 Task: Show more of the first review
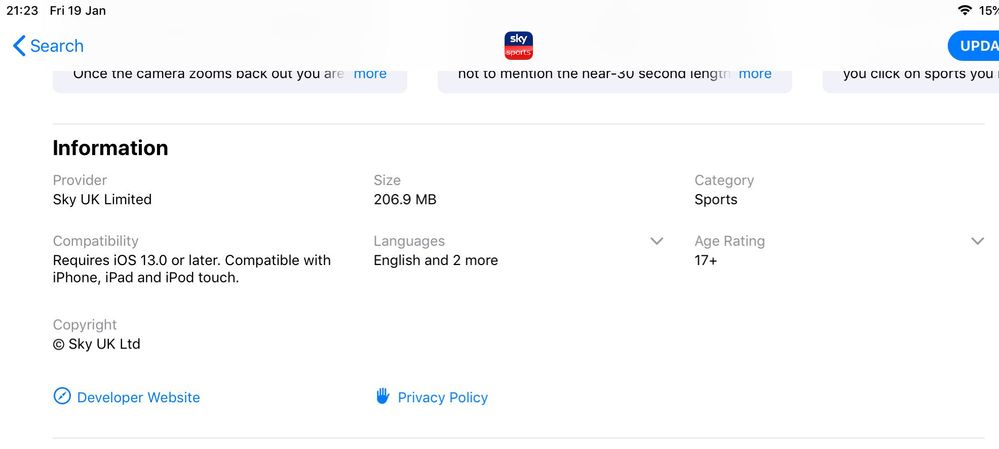(x=370, y=73)
